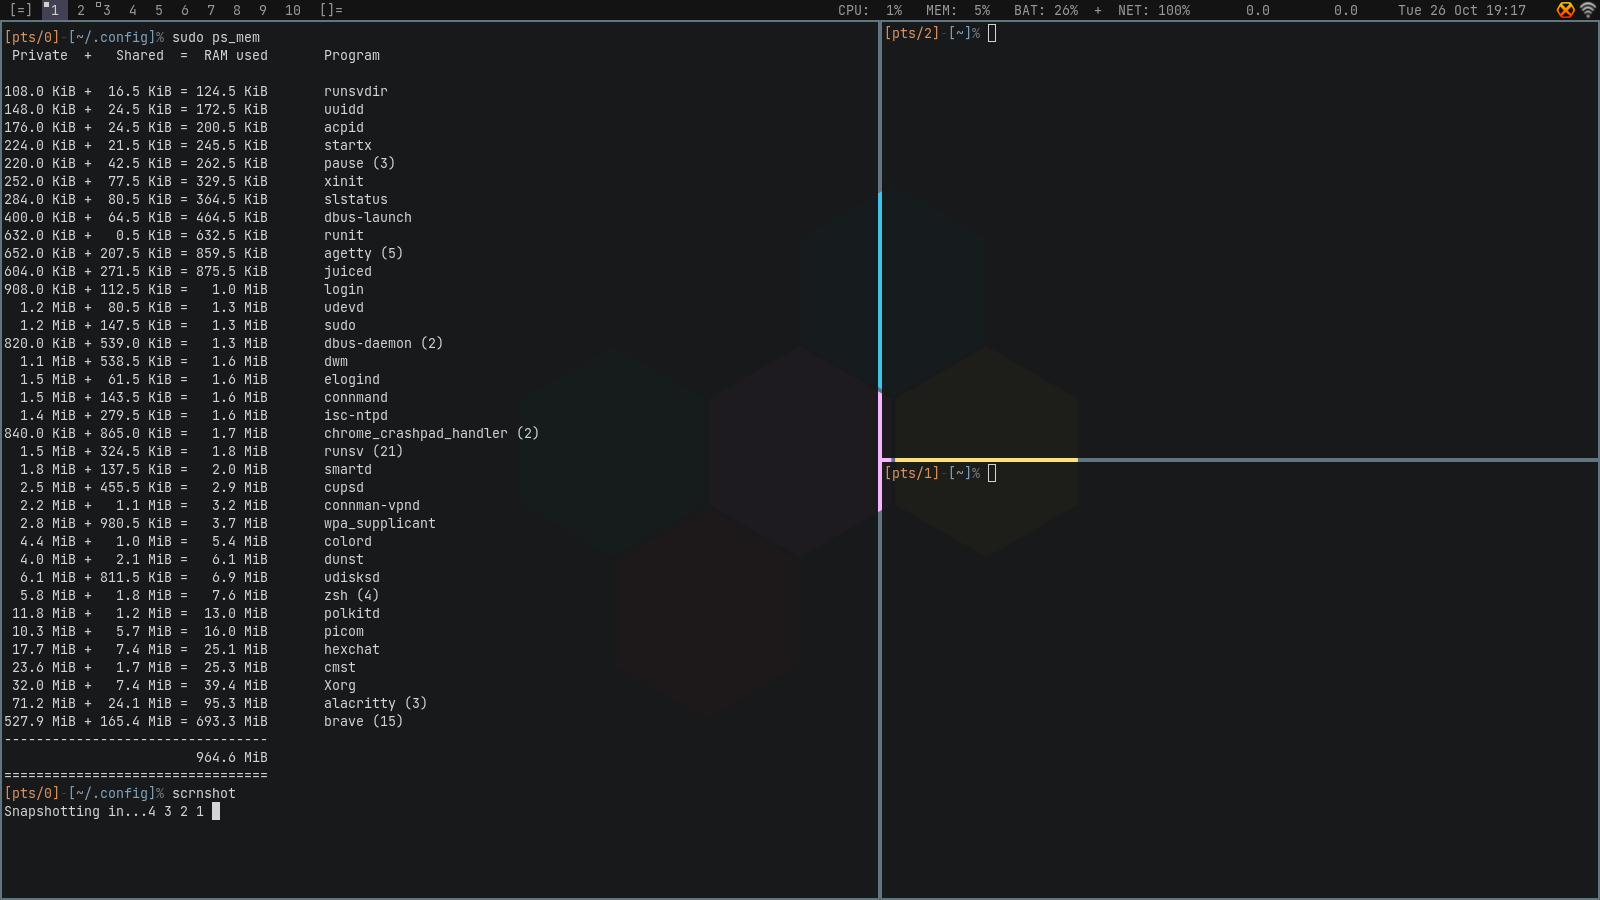The height and width of the screenshot is (900, 1600).
Task: Click the BAT 26% status entry
Action: 1046,10
